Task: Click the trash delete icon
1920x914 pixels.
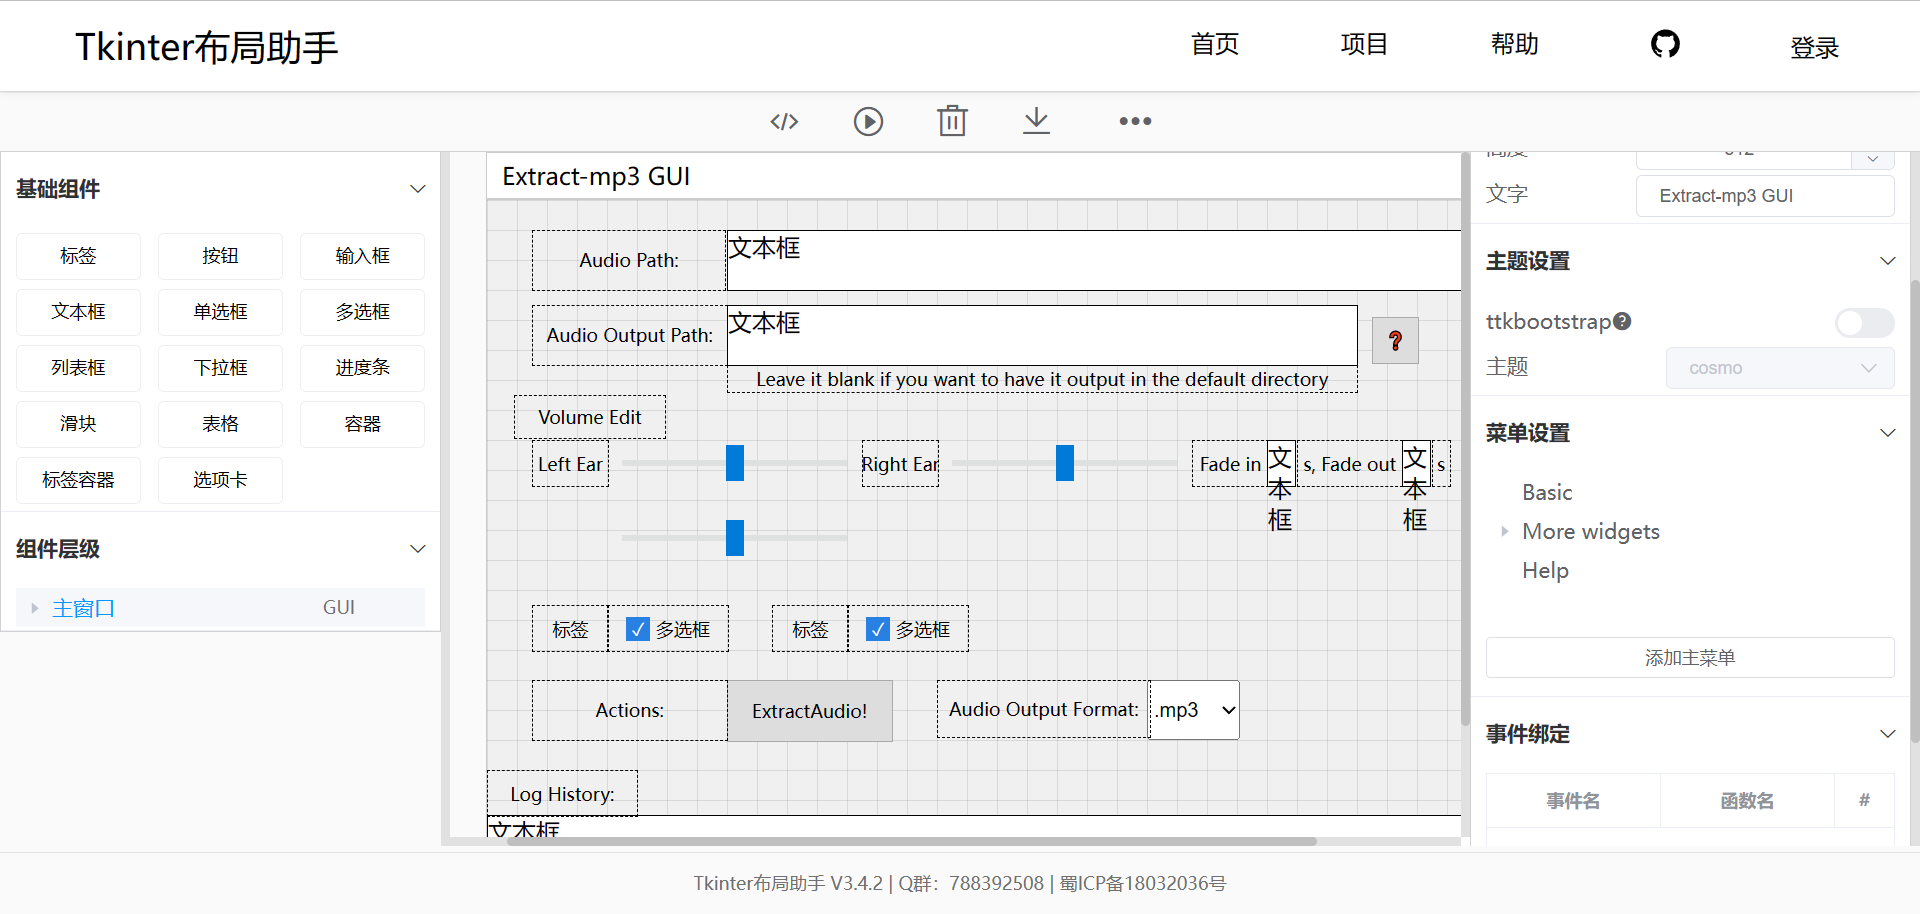Action: coord(952,120)
